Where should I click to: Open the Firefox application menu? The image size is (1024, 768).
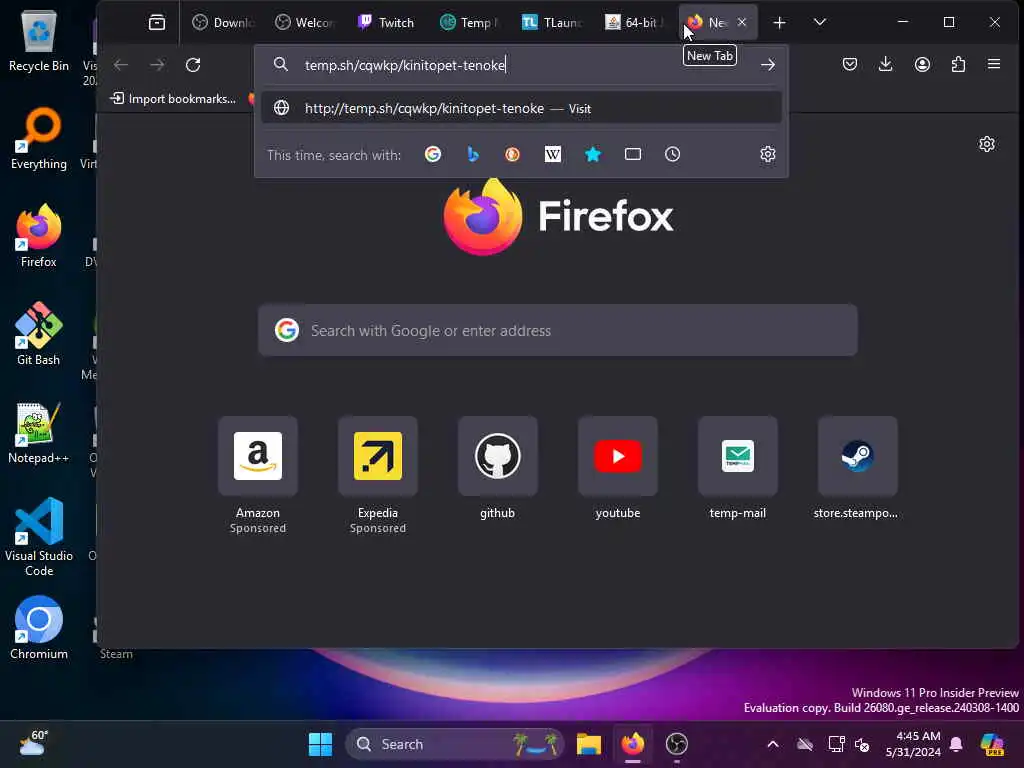pos(994,64)
